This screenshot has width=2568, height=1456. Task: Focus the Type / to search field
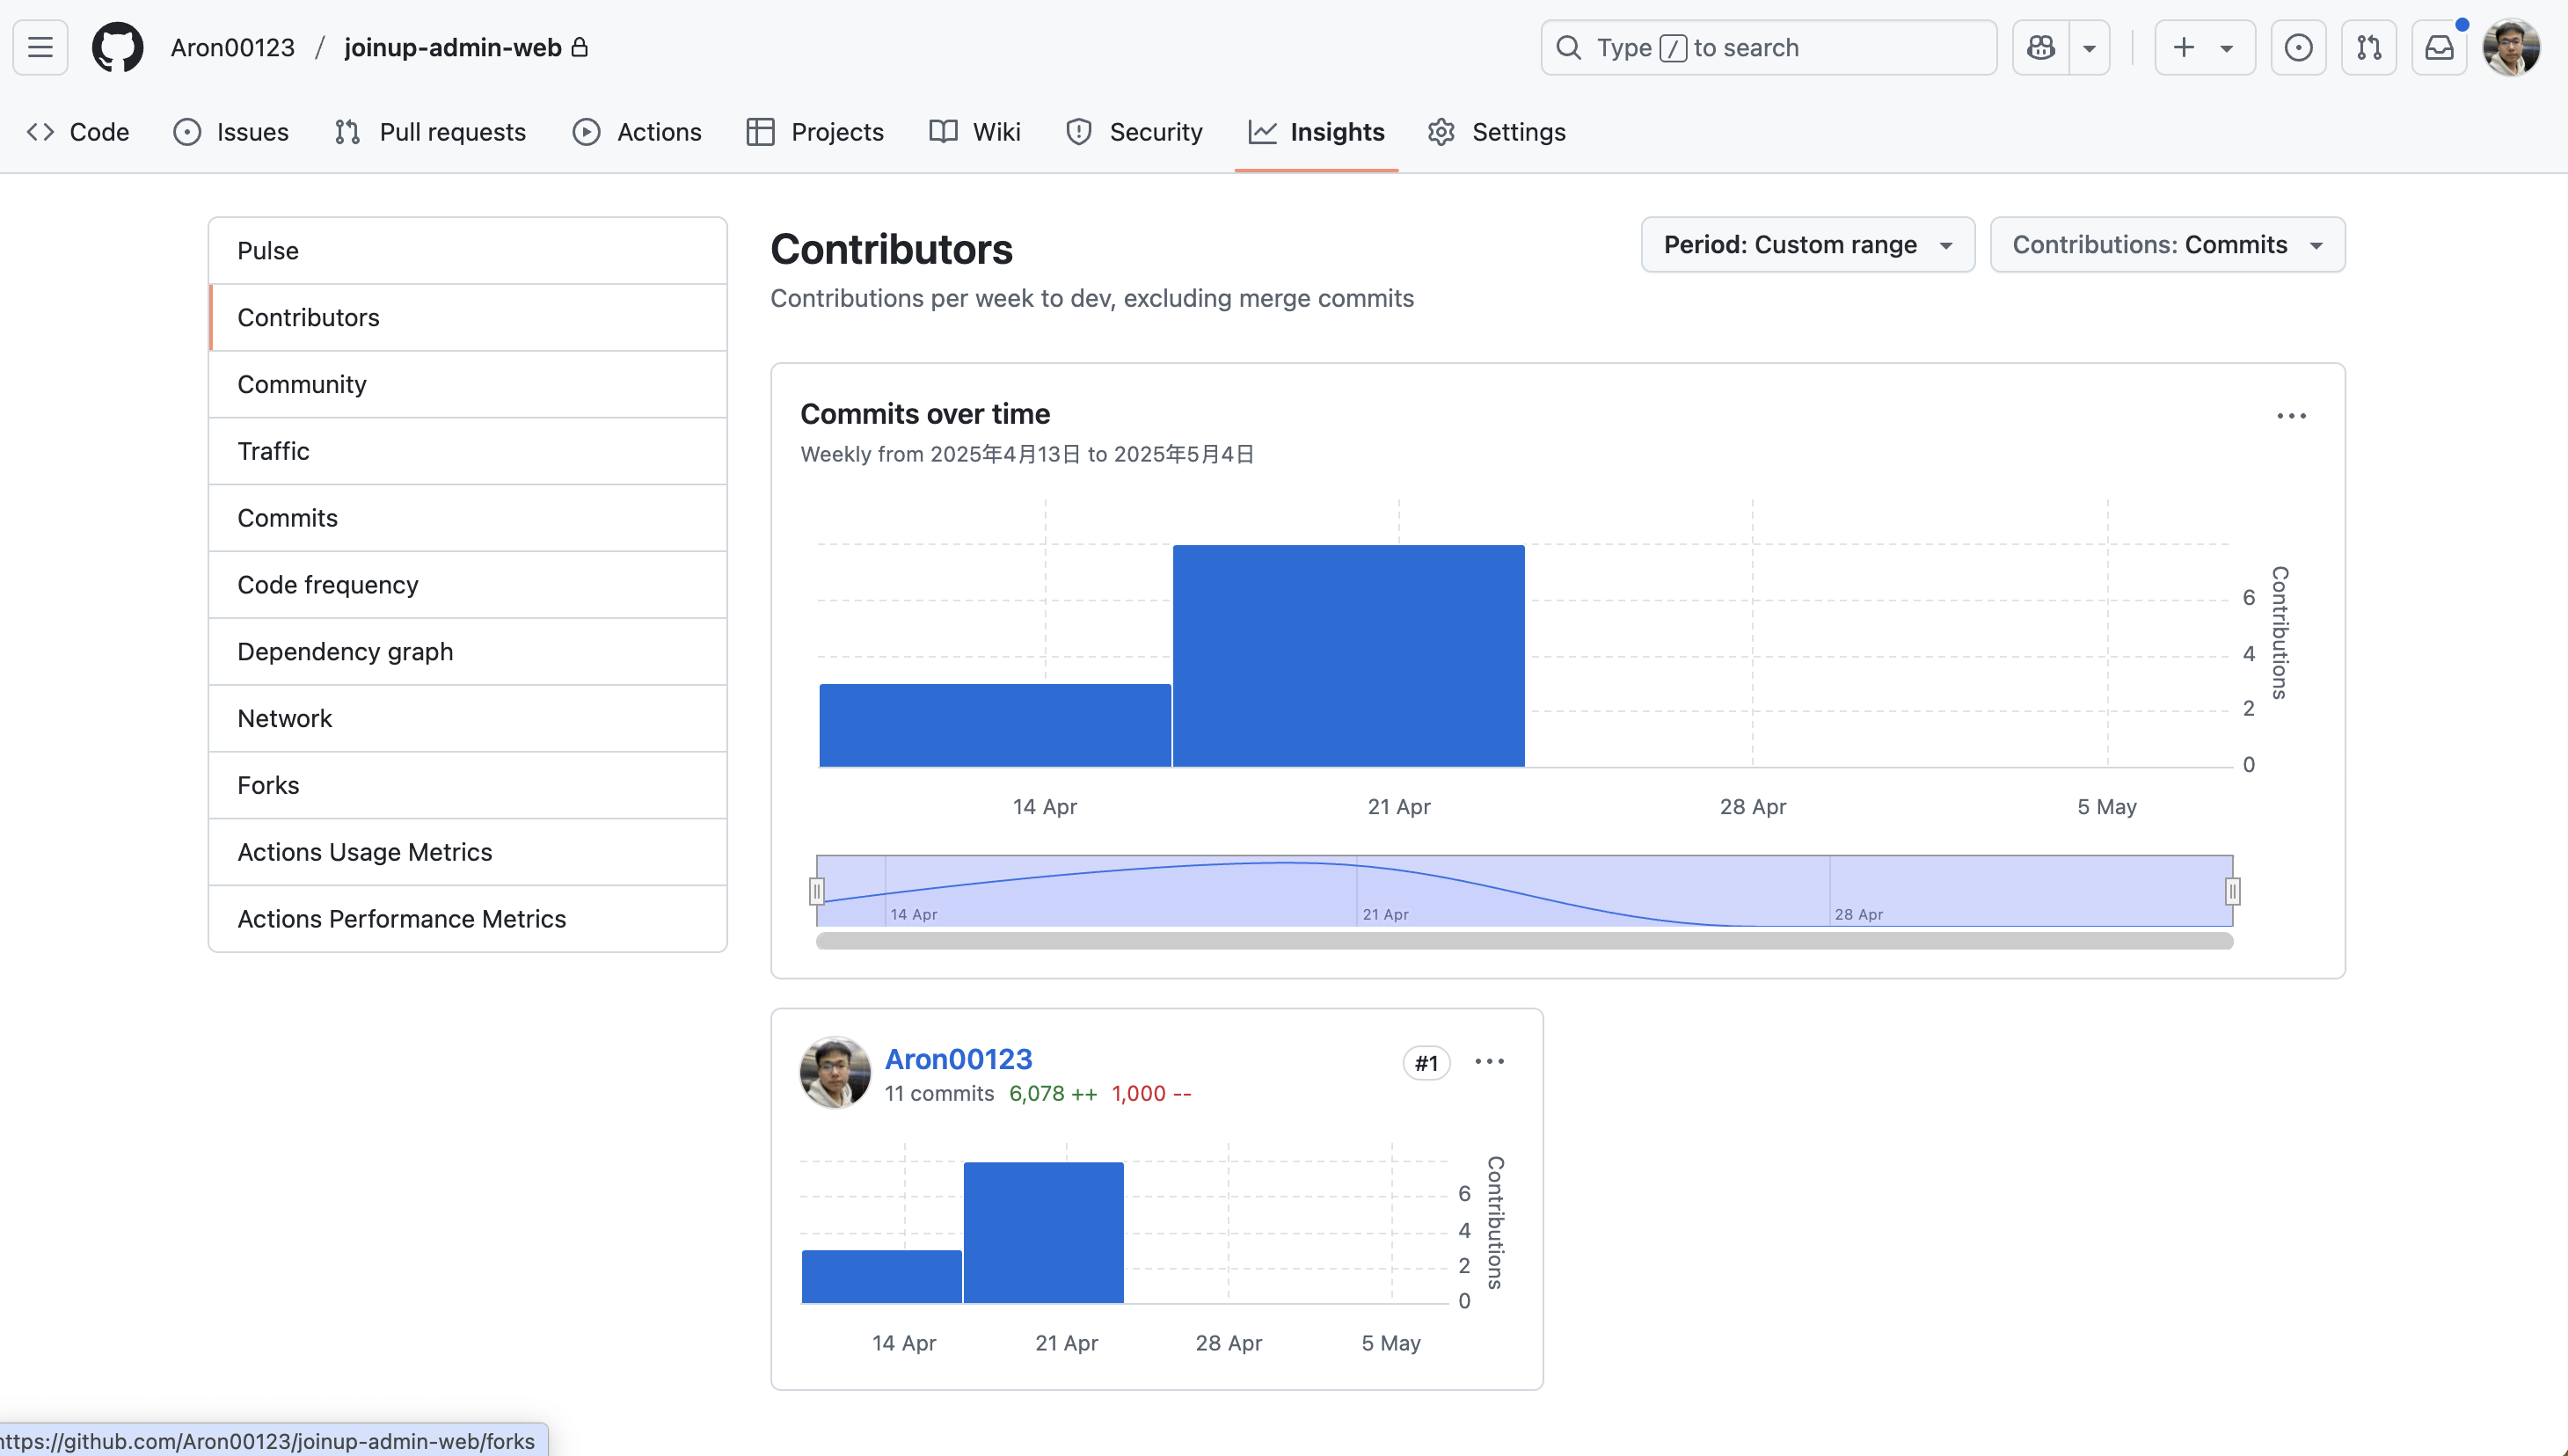(x=1768, y=47)
